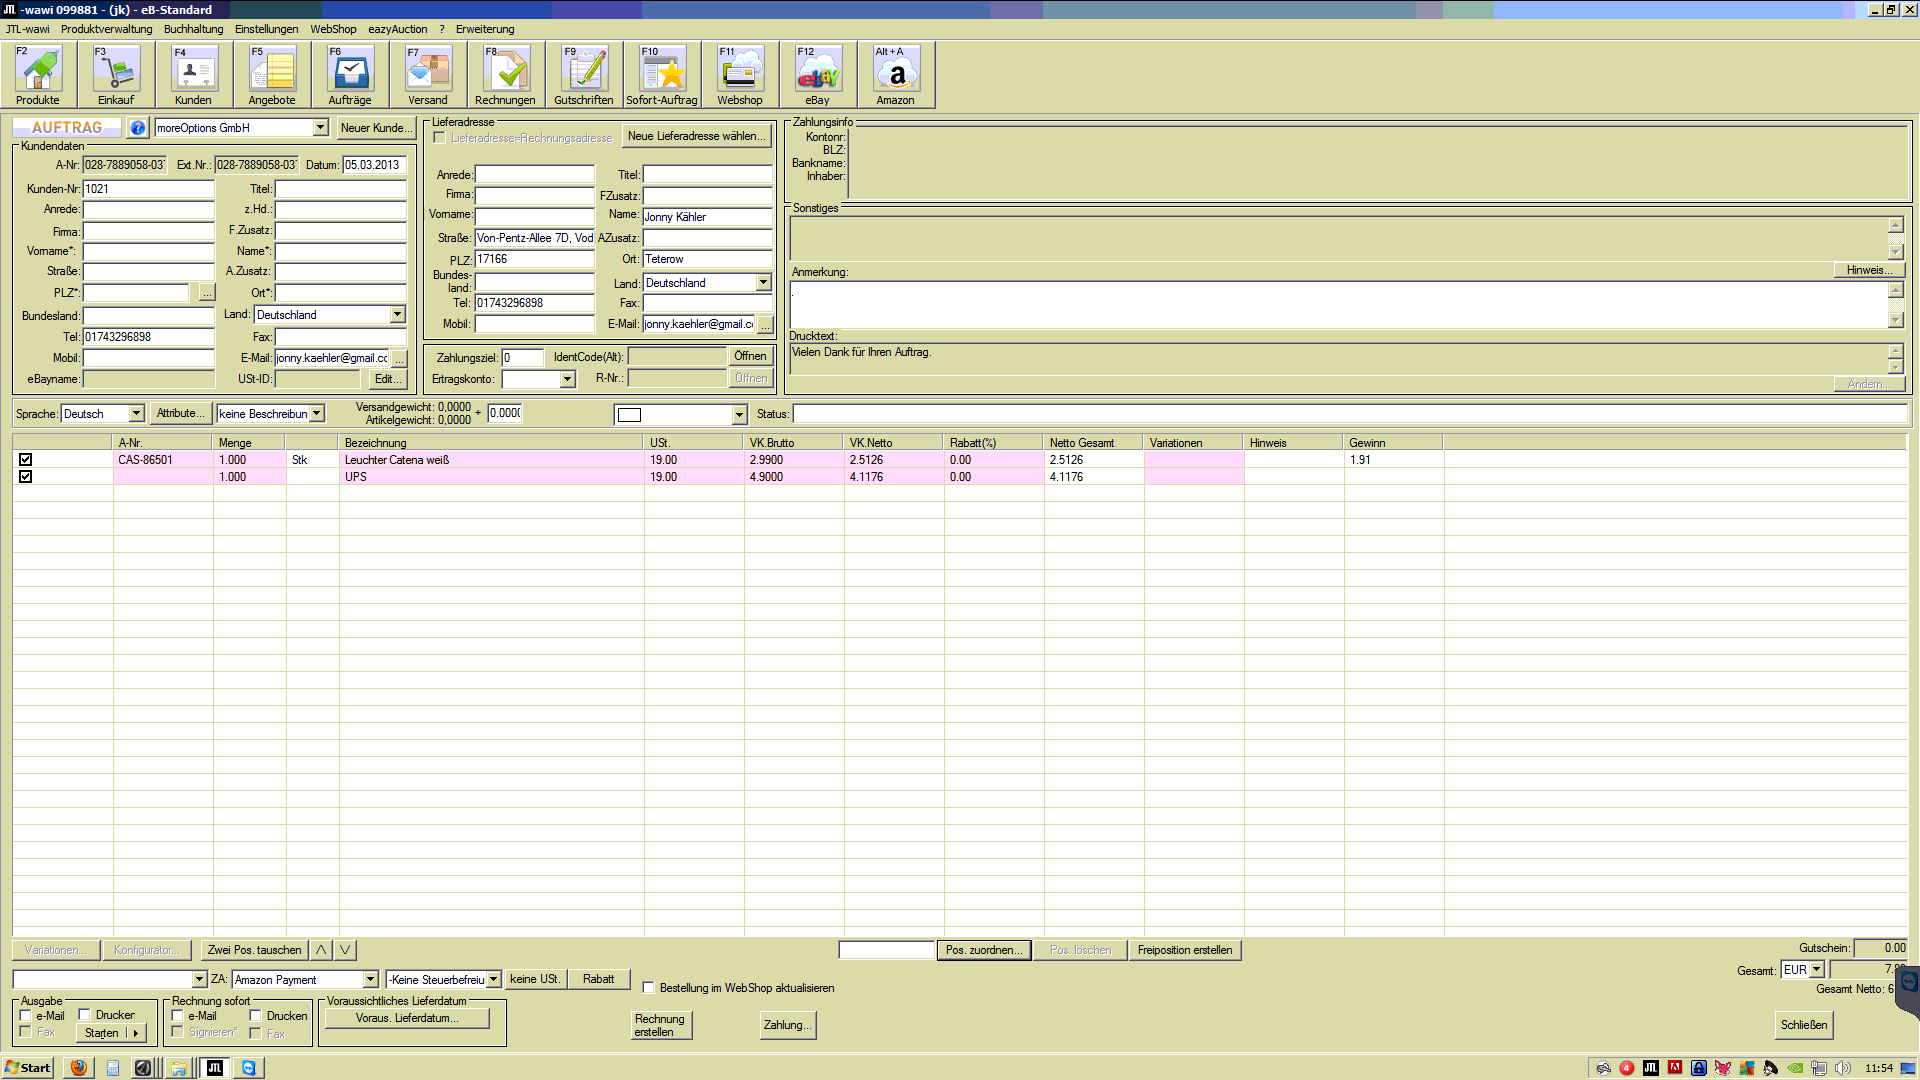The height and width of the screenshot is (1080, 1920).
Task: Click the Zwei Pos. tauschen button
Action: 255,950
